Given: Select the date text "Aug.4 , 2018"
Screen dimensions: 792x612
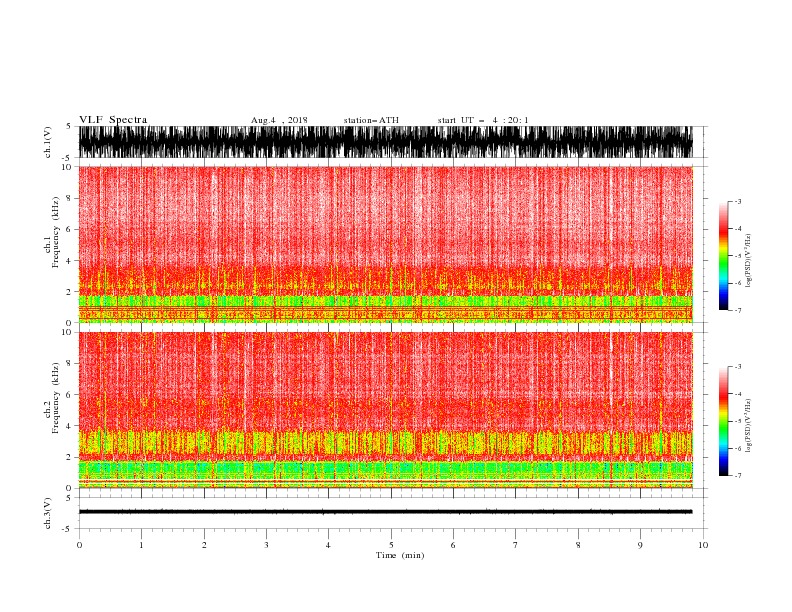Looking at the screenshot, I should (279, 120).
